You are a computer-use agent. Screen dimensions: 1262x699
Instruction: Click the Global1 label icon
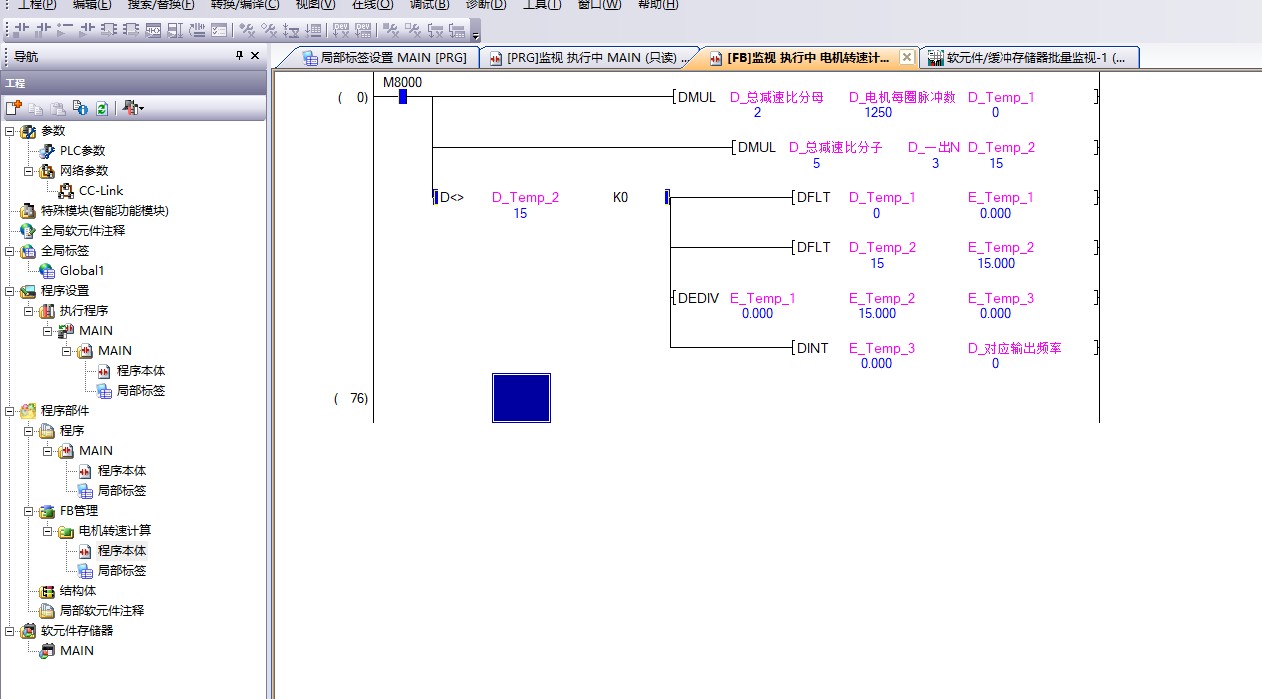pos(47,271)
